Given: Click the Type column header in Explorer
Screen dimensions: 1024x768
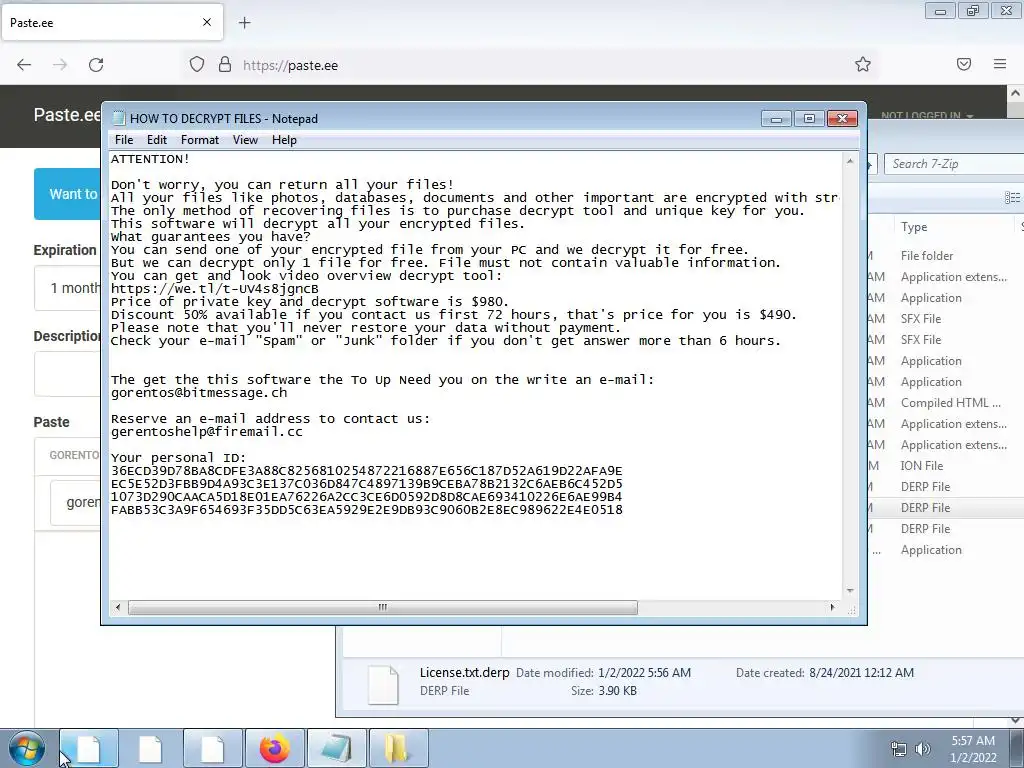Looking at the screenshot, I should pos(914,227).
